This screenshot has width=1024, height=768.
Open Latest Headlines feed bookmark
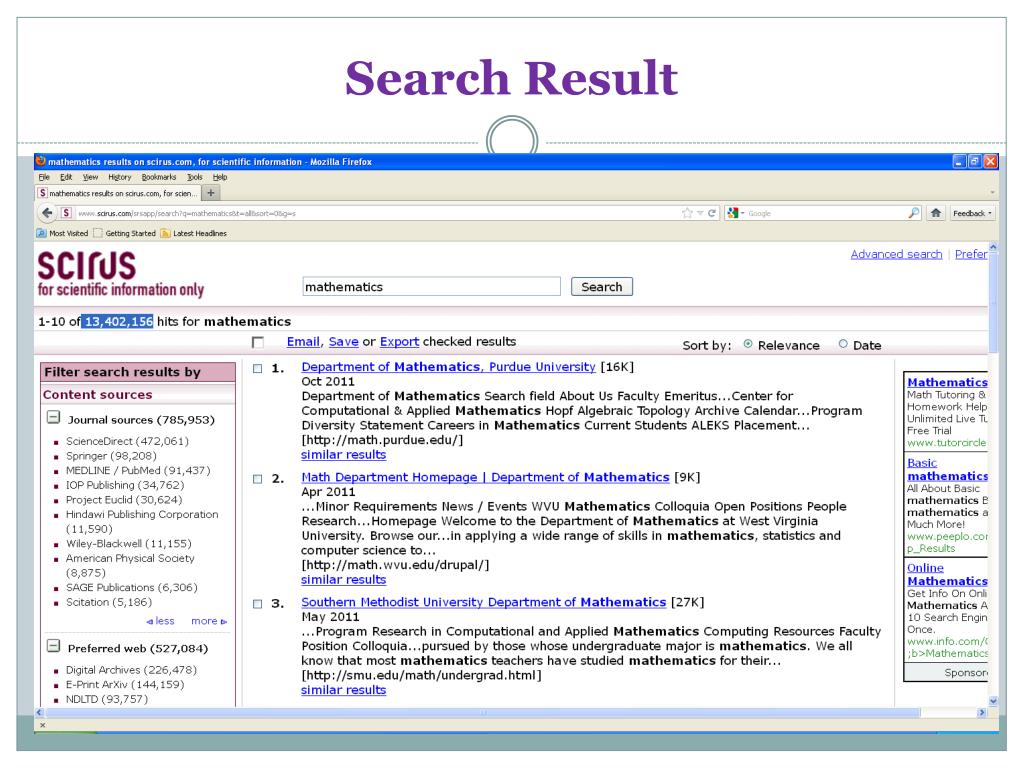(x=193, y=233)
